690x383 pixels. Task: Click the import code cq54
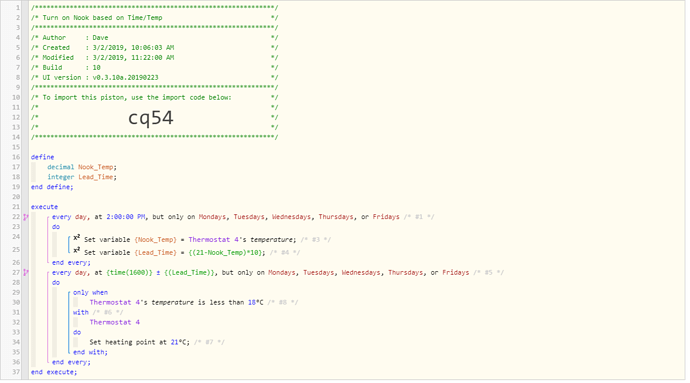(151, 118)
